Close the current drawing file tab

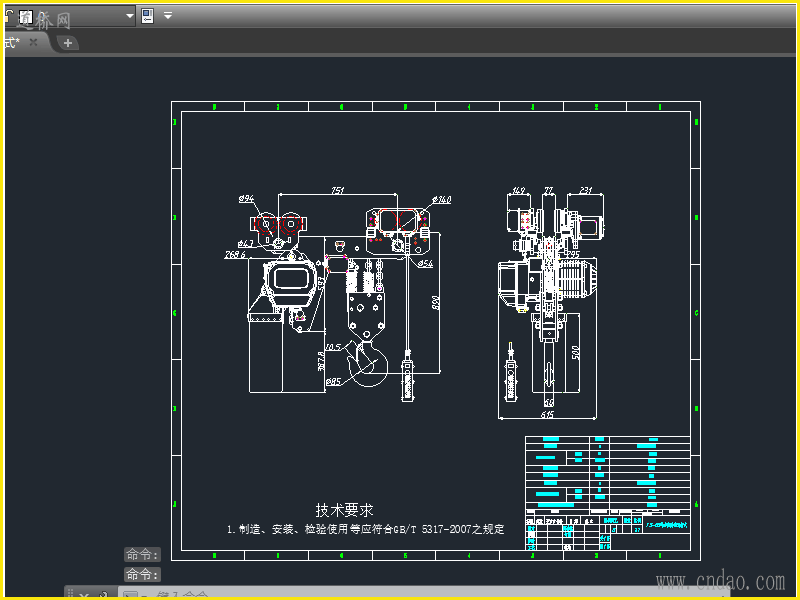click(33, 42)
